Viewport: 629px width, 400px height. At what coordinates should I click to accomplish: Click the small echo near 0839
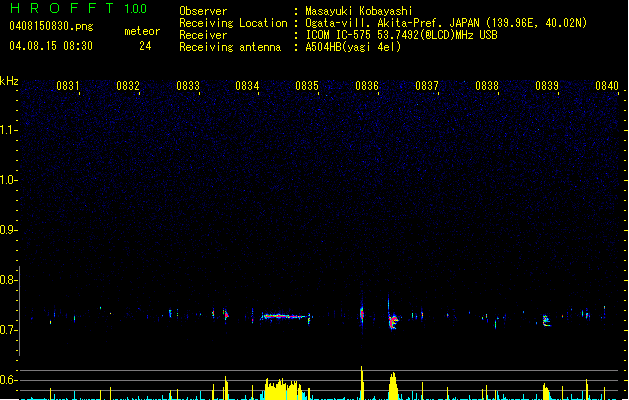(546, 321)
